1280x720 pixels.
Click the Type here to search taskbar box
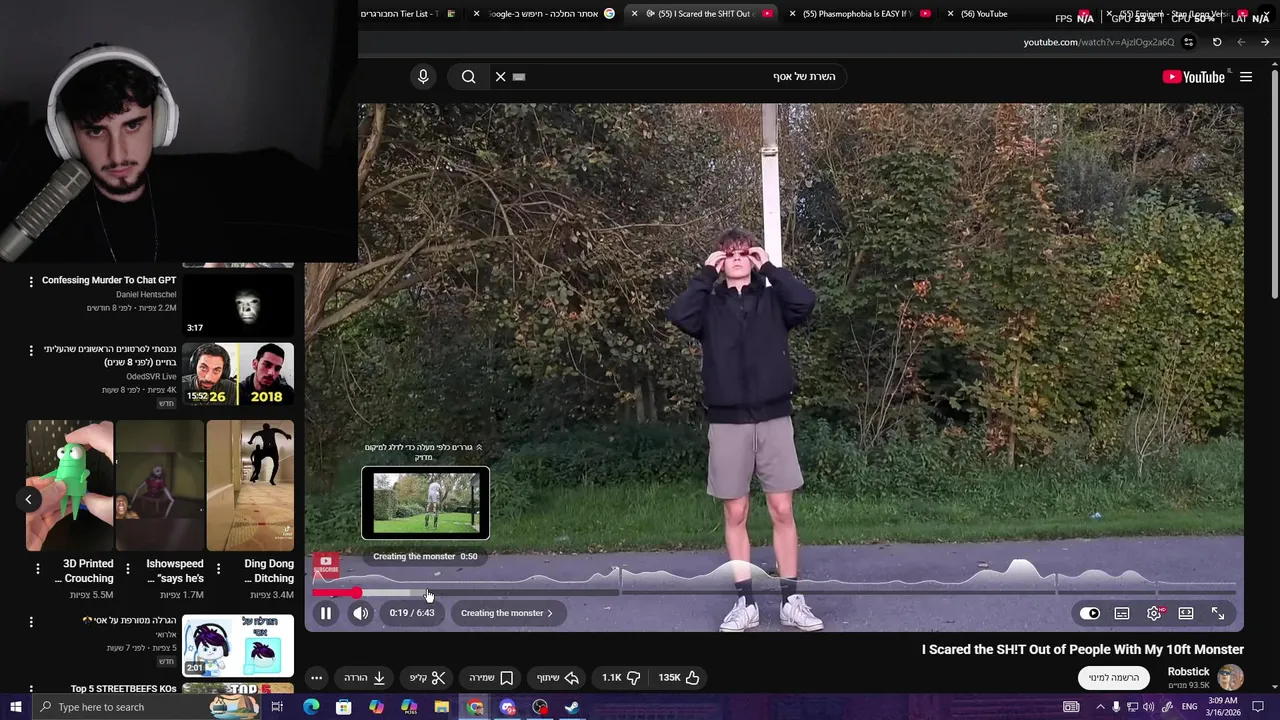145,707
